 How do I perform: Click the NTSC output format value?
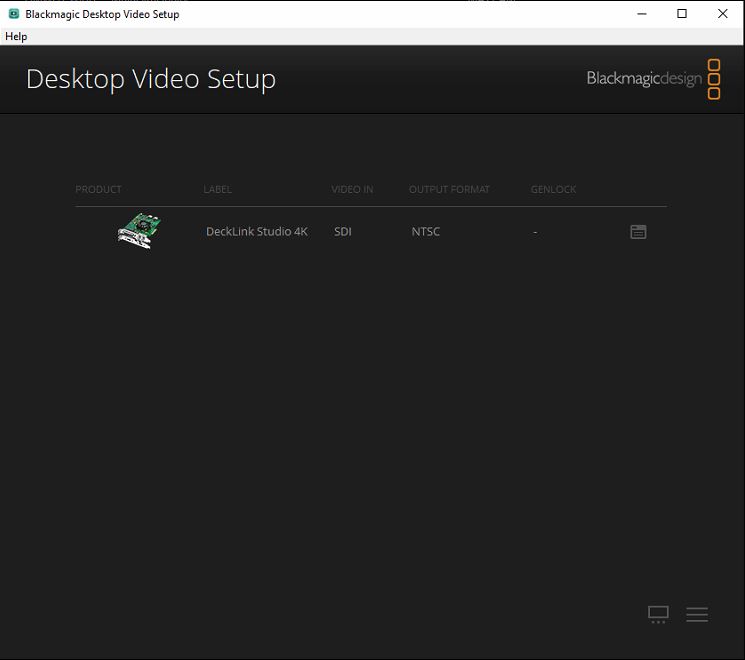pyautogui.click(x=426, y=231)
